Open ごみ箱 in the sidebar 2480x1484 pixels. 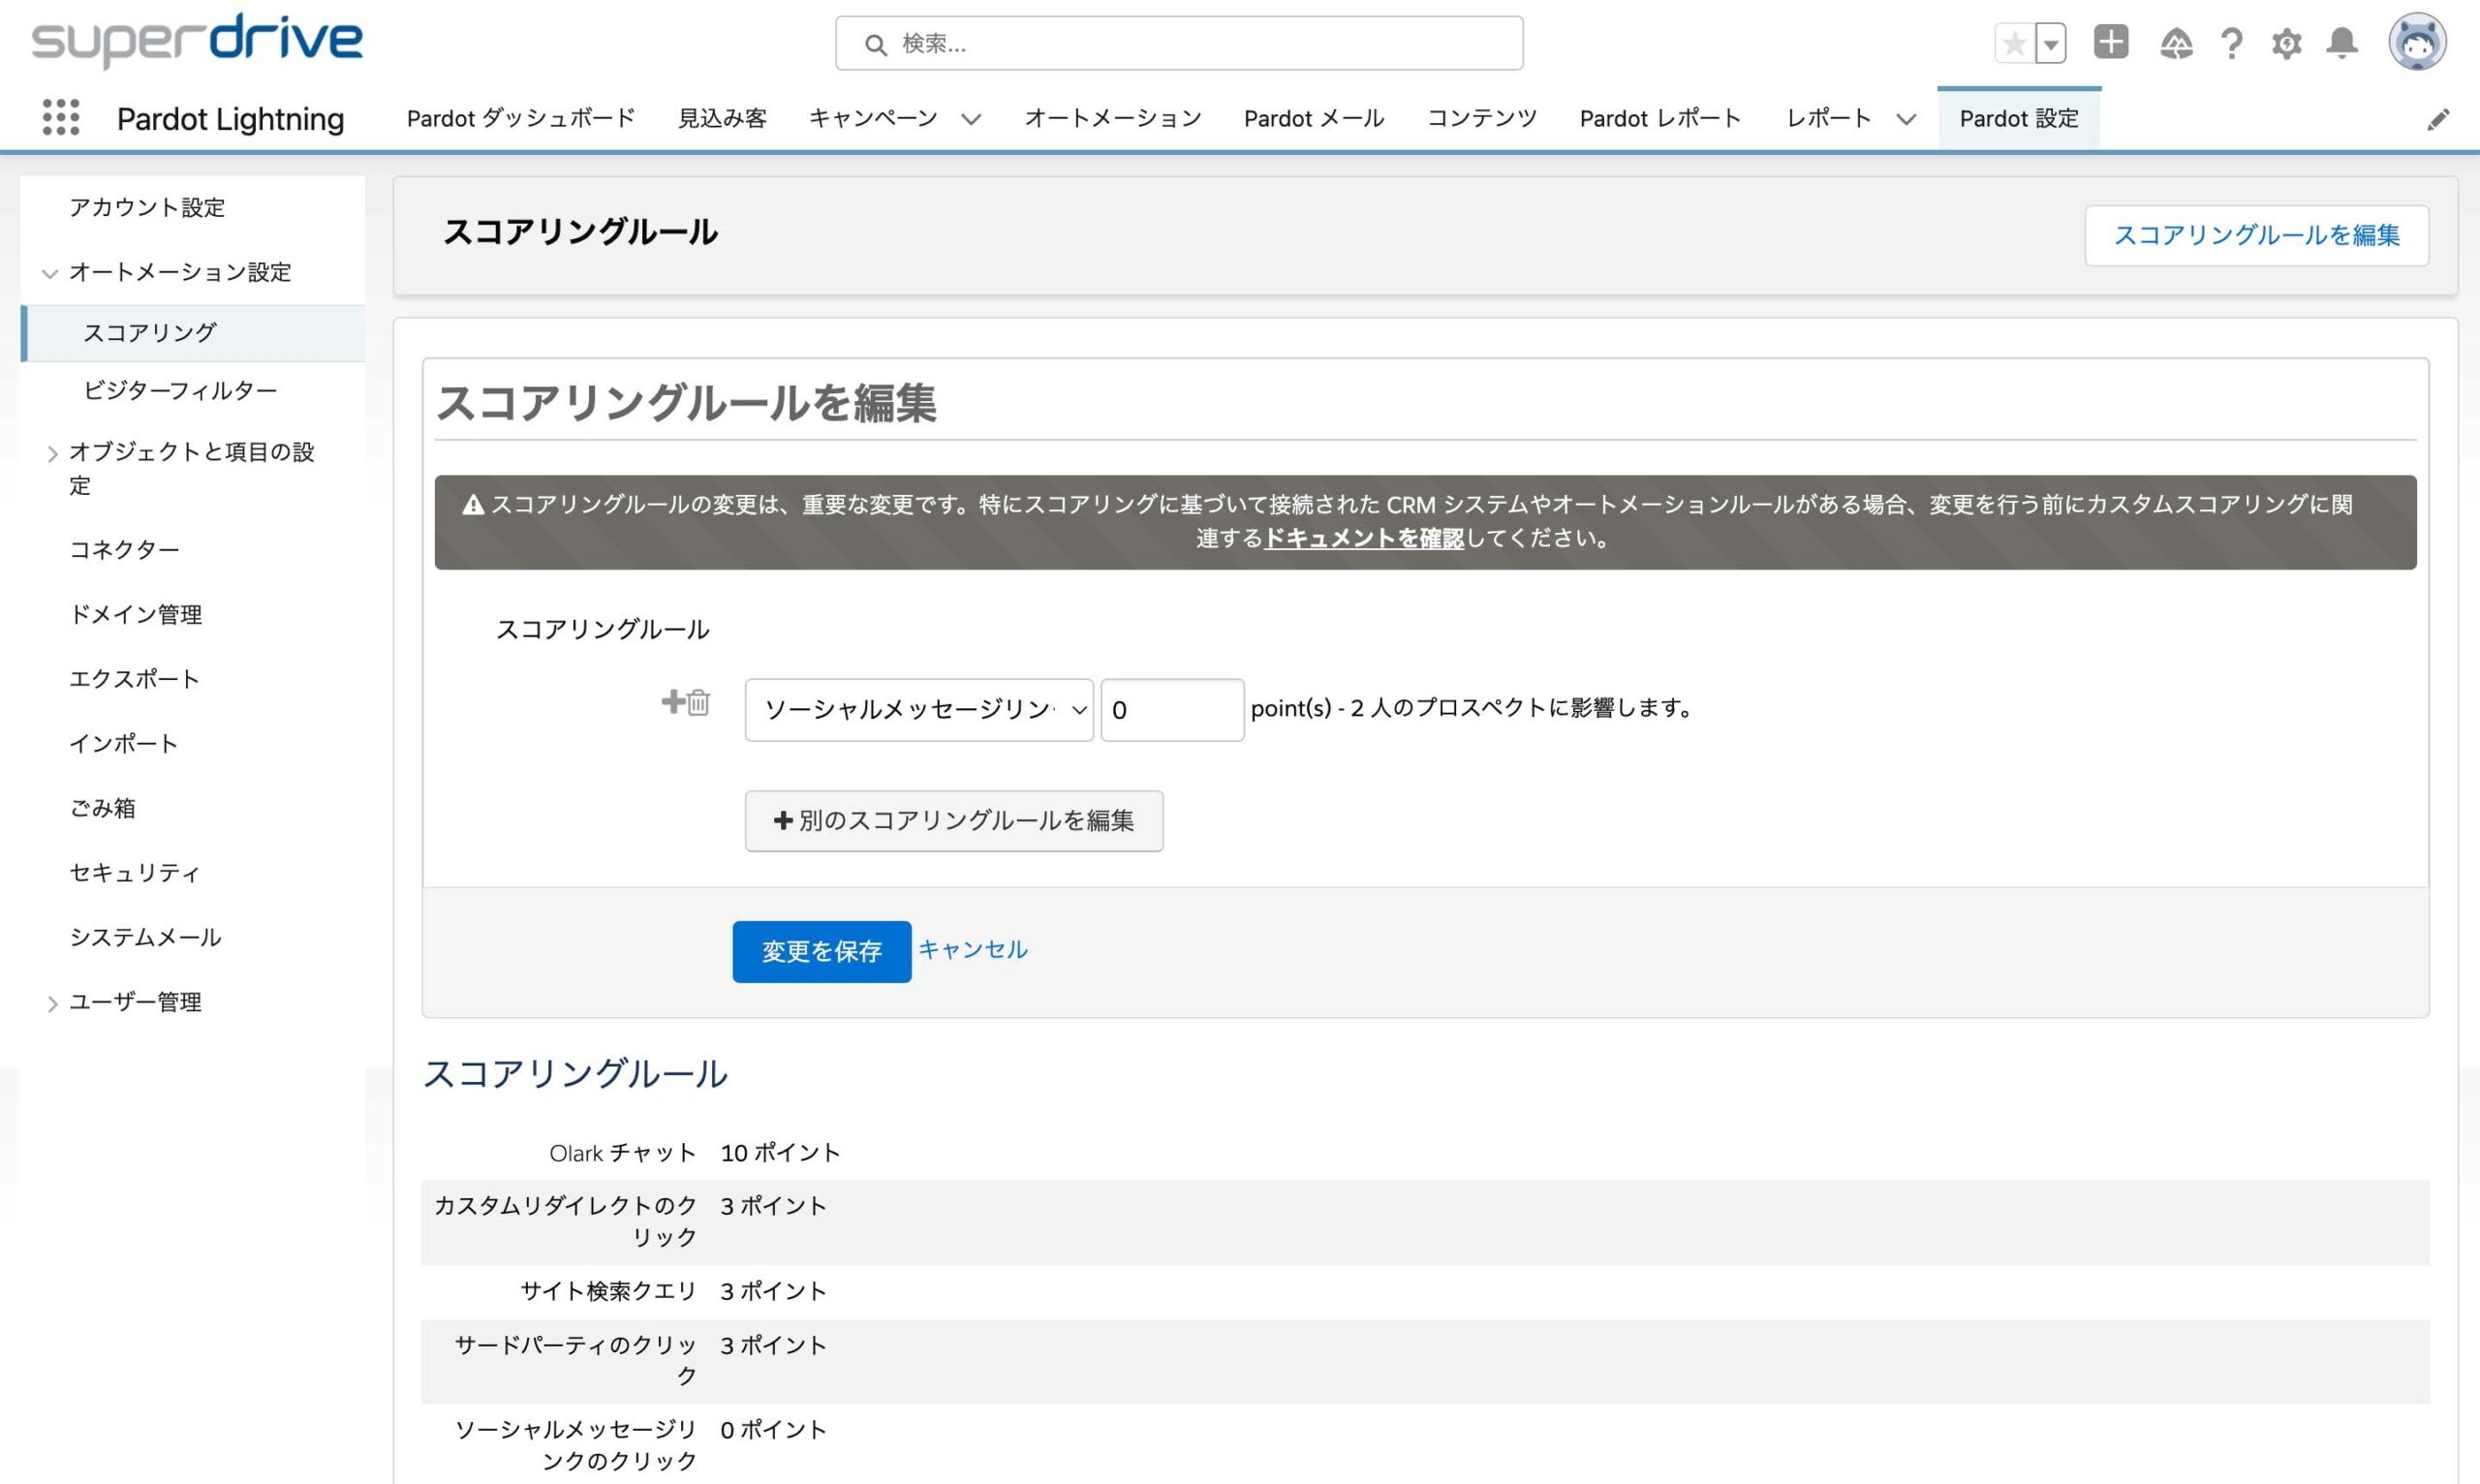[x=102, y=808]
